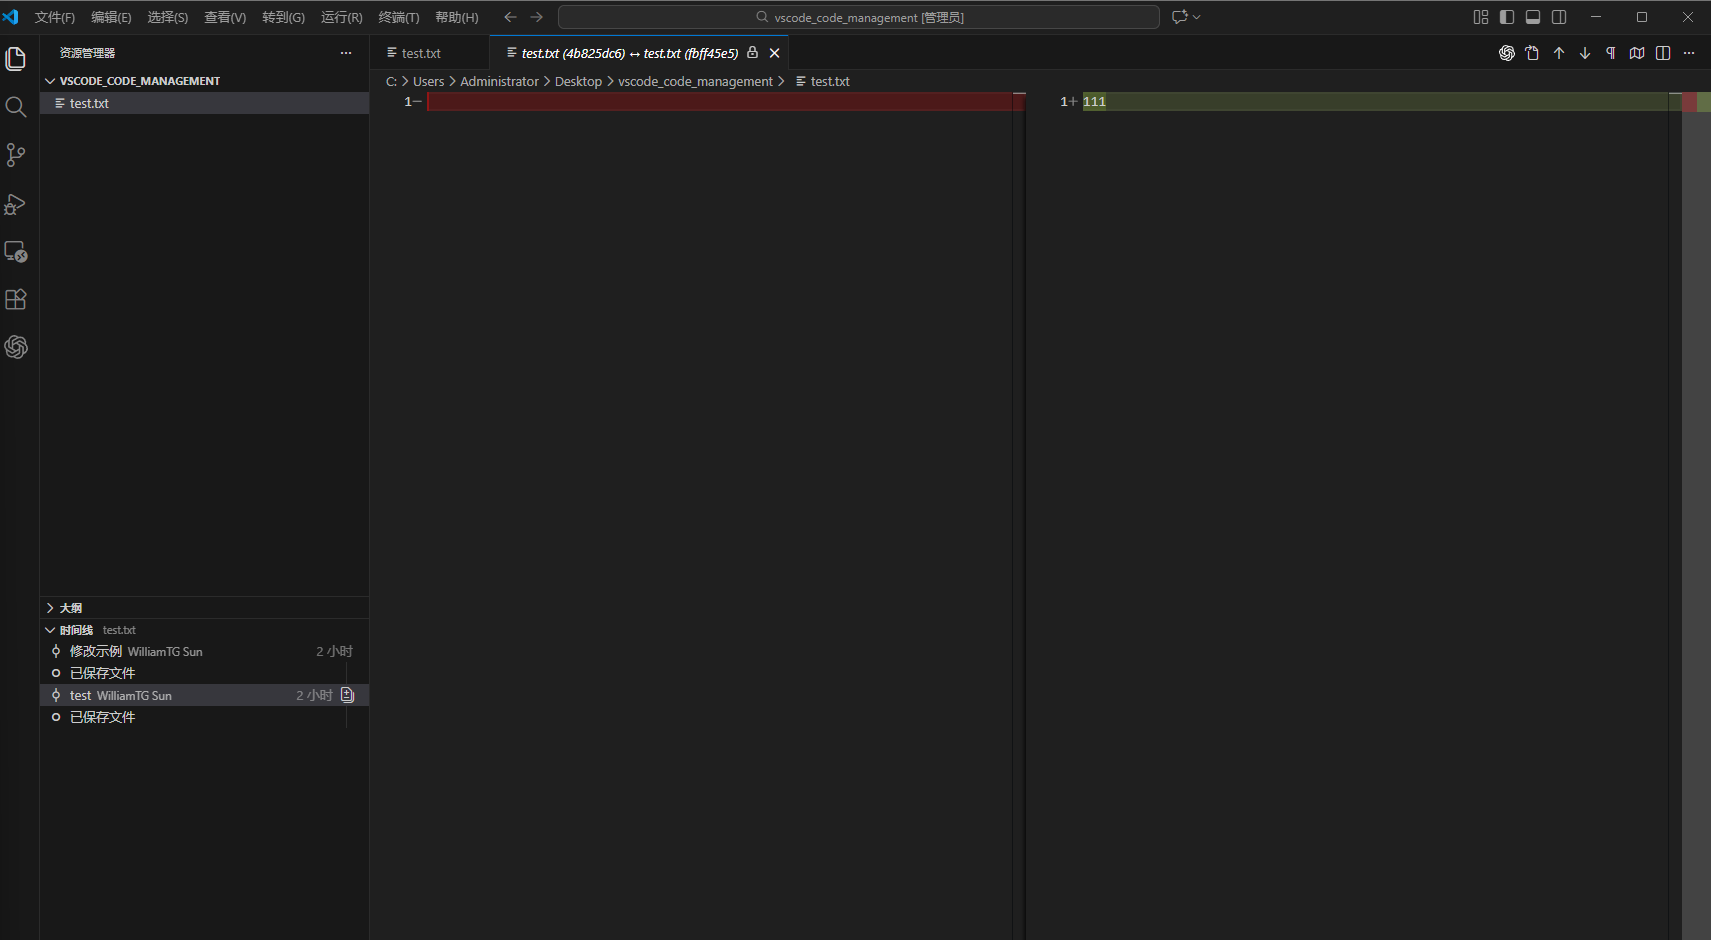The width and height of the screenshot is (1711, 940).
Task: Select the 修改示例 commit in timeline
Action: 204,651
